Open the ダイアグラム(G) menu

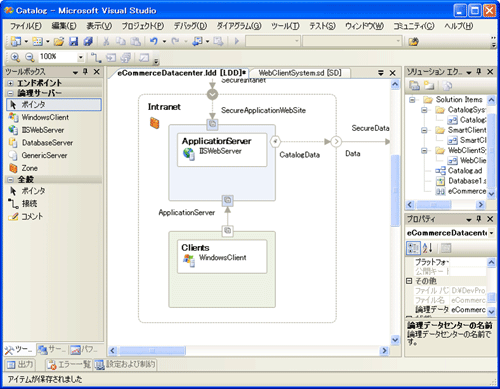pyautogui.click(x=239, y=26)
